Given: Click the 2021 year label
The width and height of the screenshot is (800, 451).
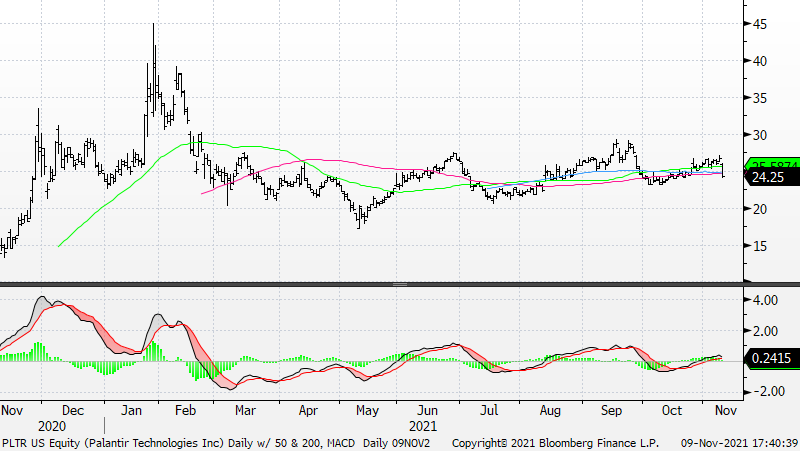Looking at the screenshot, I should pos(423,427).
